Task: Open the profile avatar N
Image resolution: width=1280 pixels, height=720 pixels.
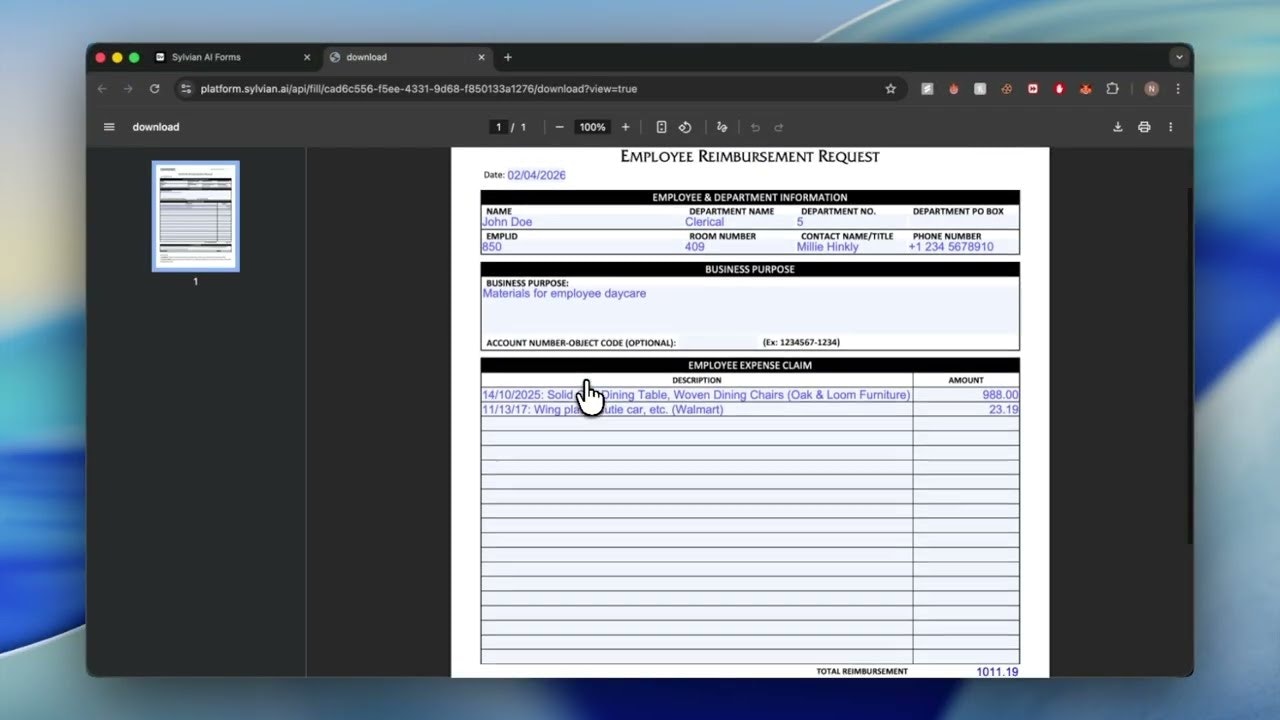Action: pyautogui.click(x=1151, y=89)
